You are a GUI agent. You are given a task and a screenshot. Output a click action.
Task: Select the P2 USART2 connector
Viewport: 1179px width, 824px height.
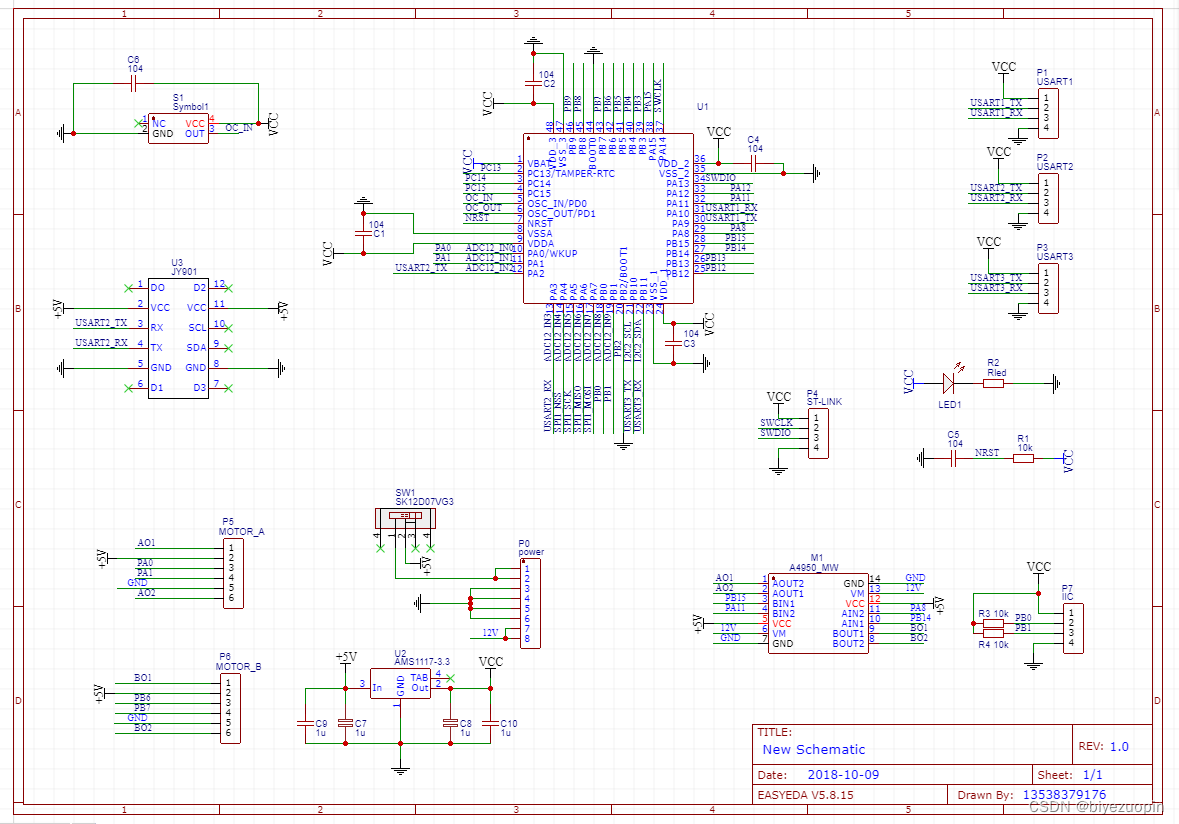point(1048,198)
